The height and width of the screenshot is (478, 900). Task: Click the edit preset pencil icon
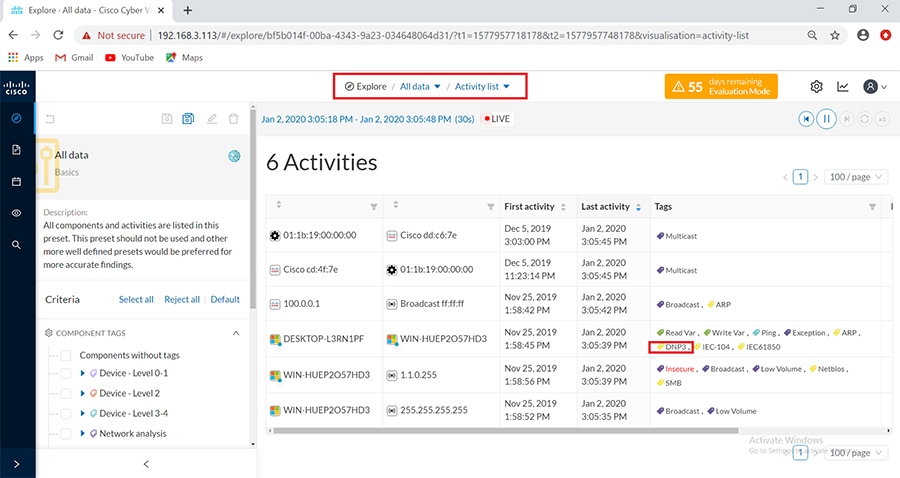[212, 119]
